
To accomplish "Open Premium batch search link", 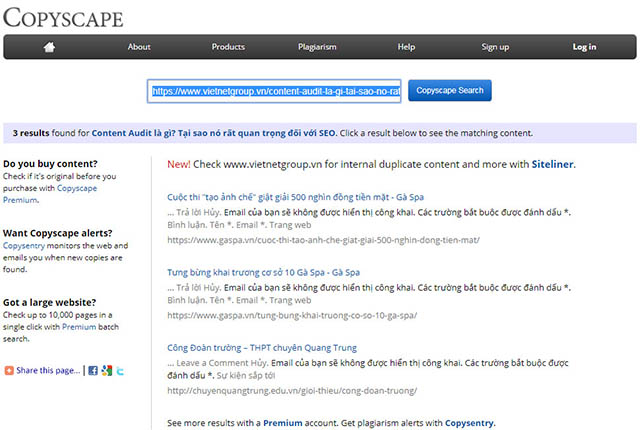I will (x=79, y=327).
